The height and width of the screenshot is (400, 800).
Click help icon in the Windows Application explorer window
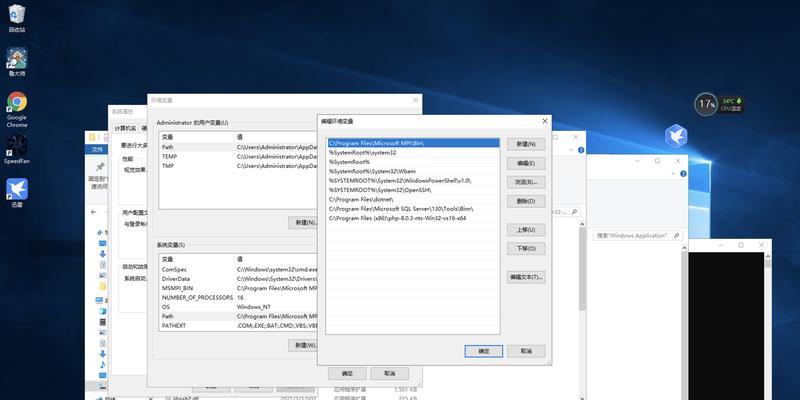point(683,174)
